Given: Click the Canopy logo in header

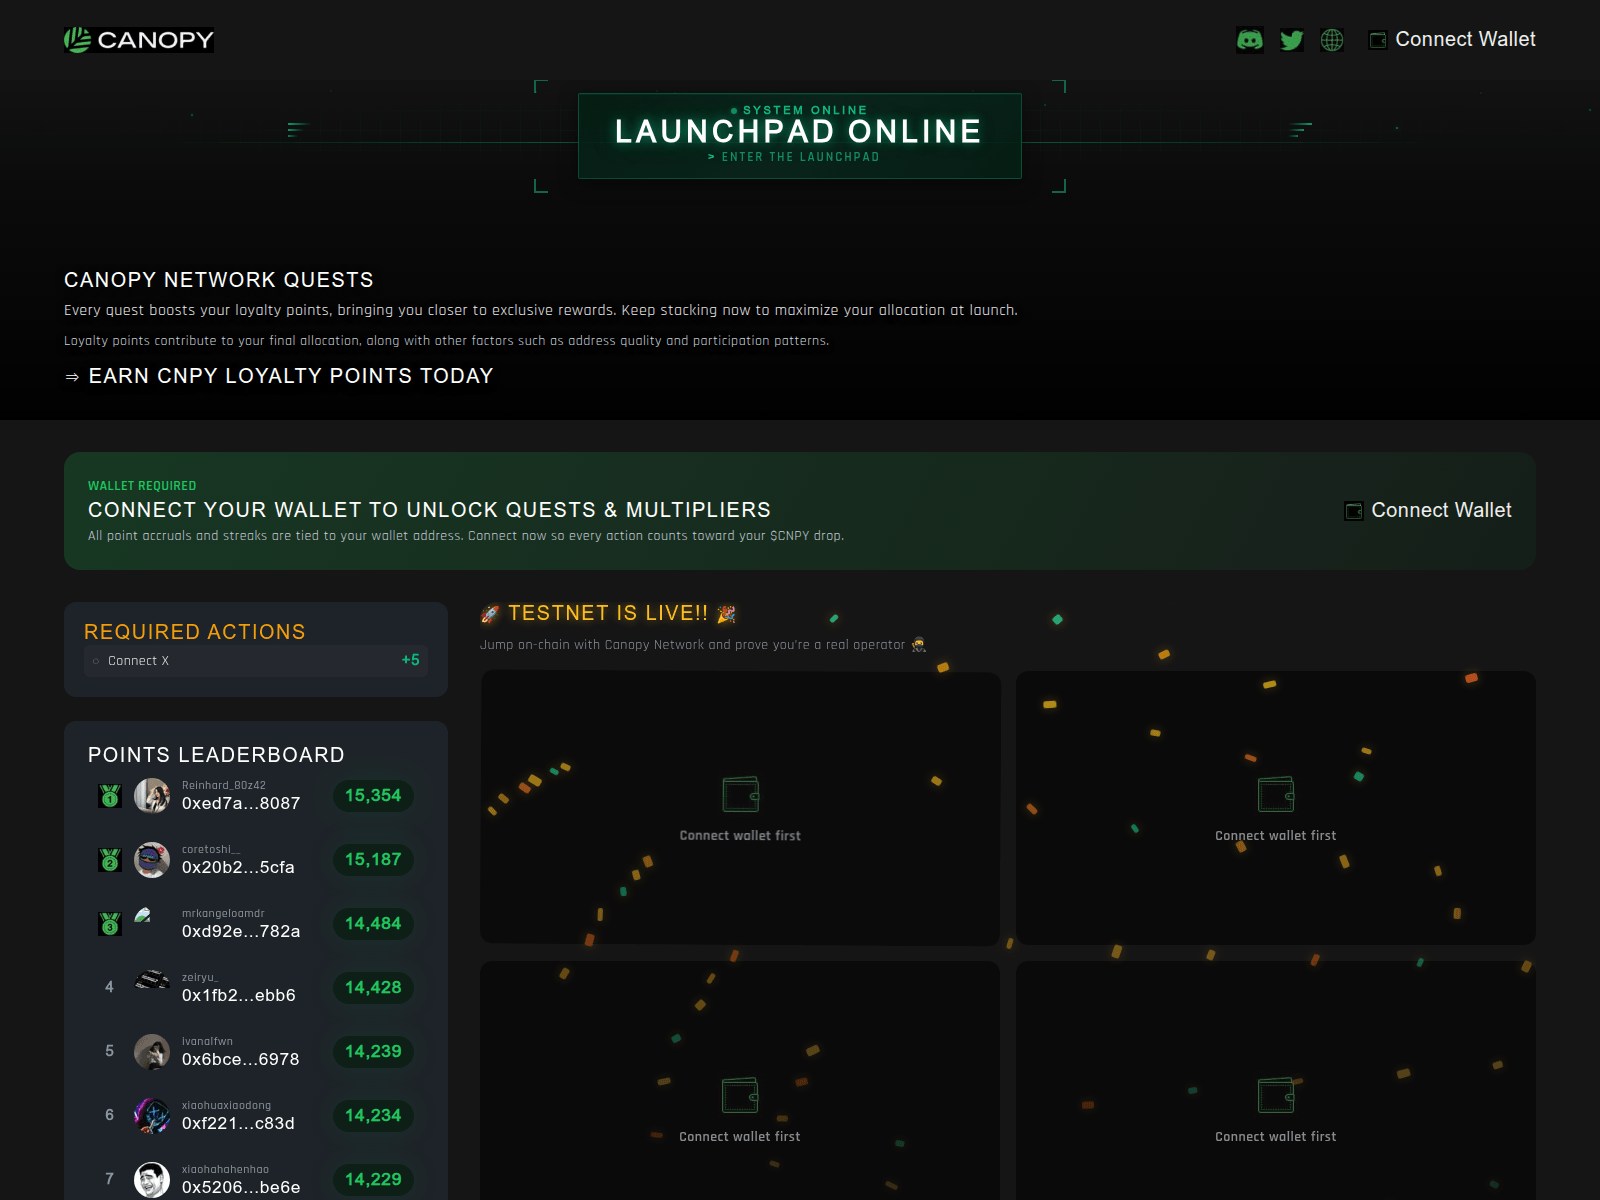Looking at the screenshot, I should 139,40.
